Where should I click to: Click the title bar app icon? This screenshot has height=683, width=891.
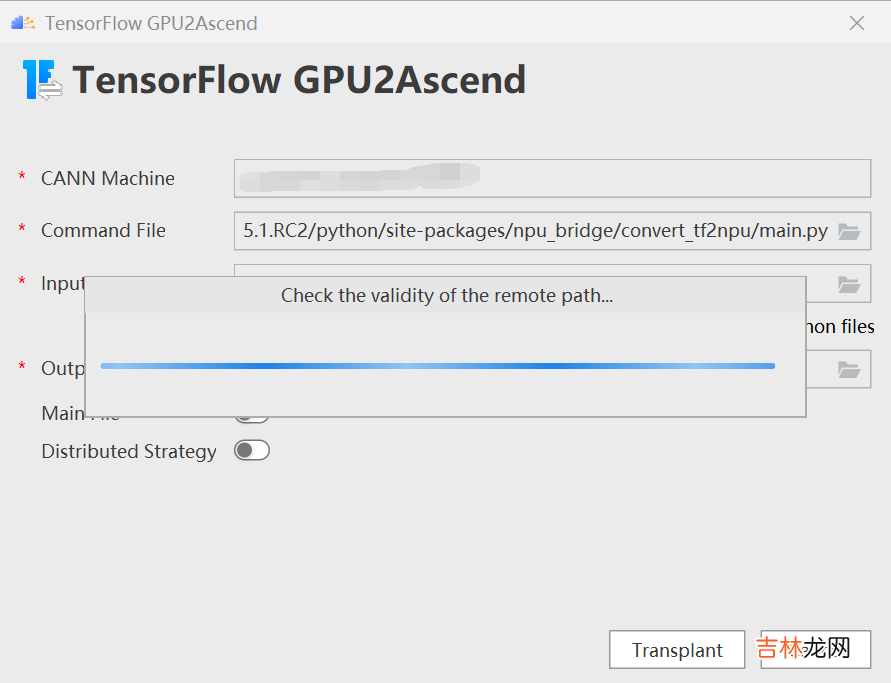click(x=22, y=22)
